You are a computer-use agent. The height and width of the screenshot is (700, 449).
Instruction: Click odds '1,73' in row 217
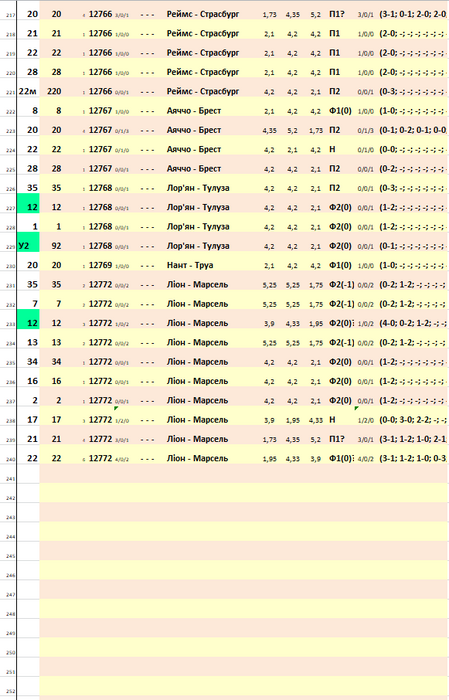pos(270,15)
